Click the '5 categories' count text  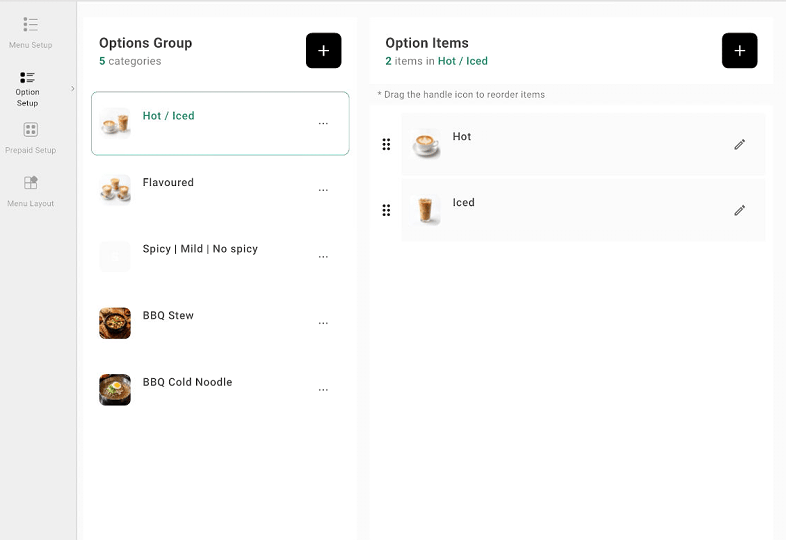(130, 61)
